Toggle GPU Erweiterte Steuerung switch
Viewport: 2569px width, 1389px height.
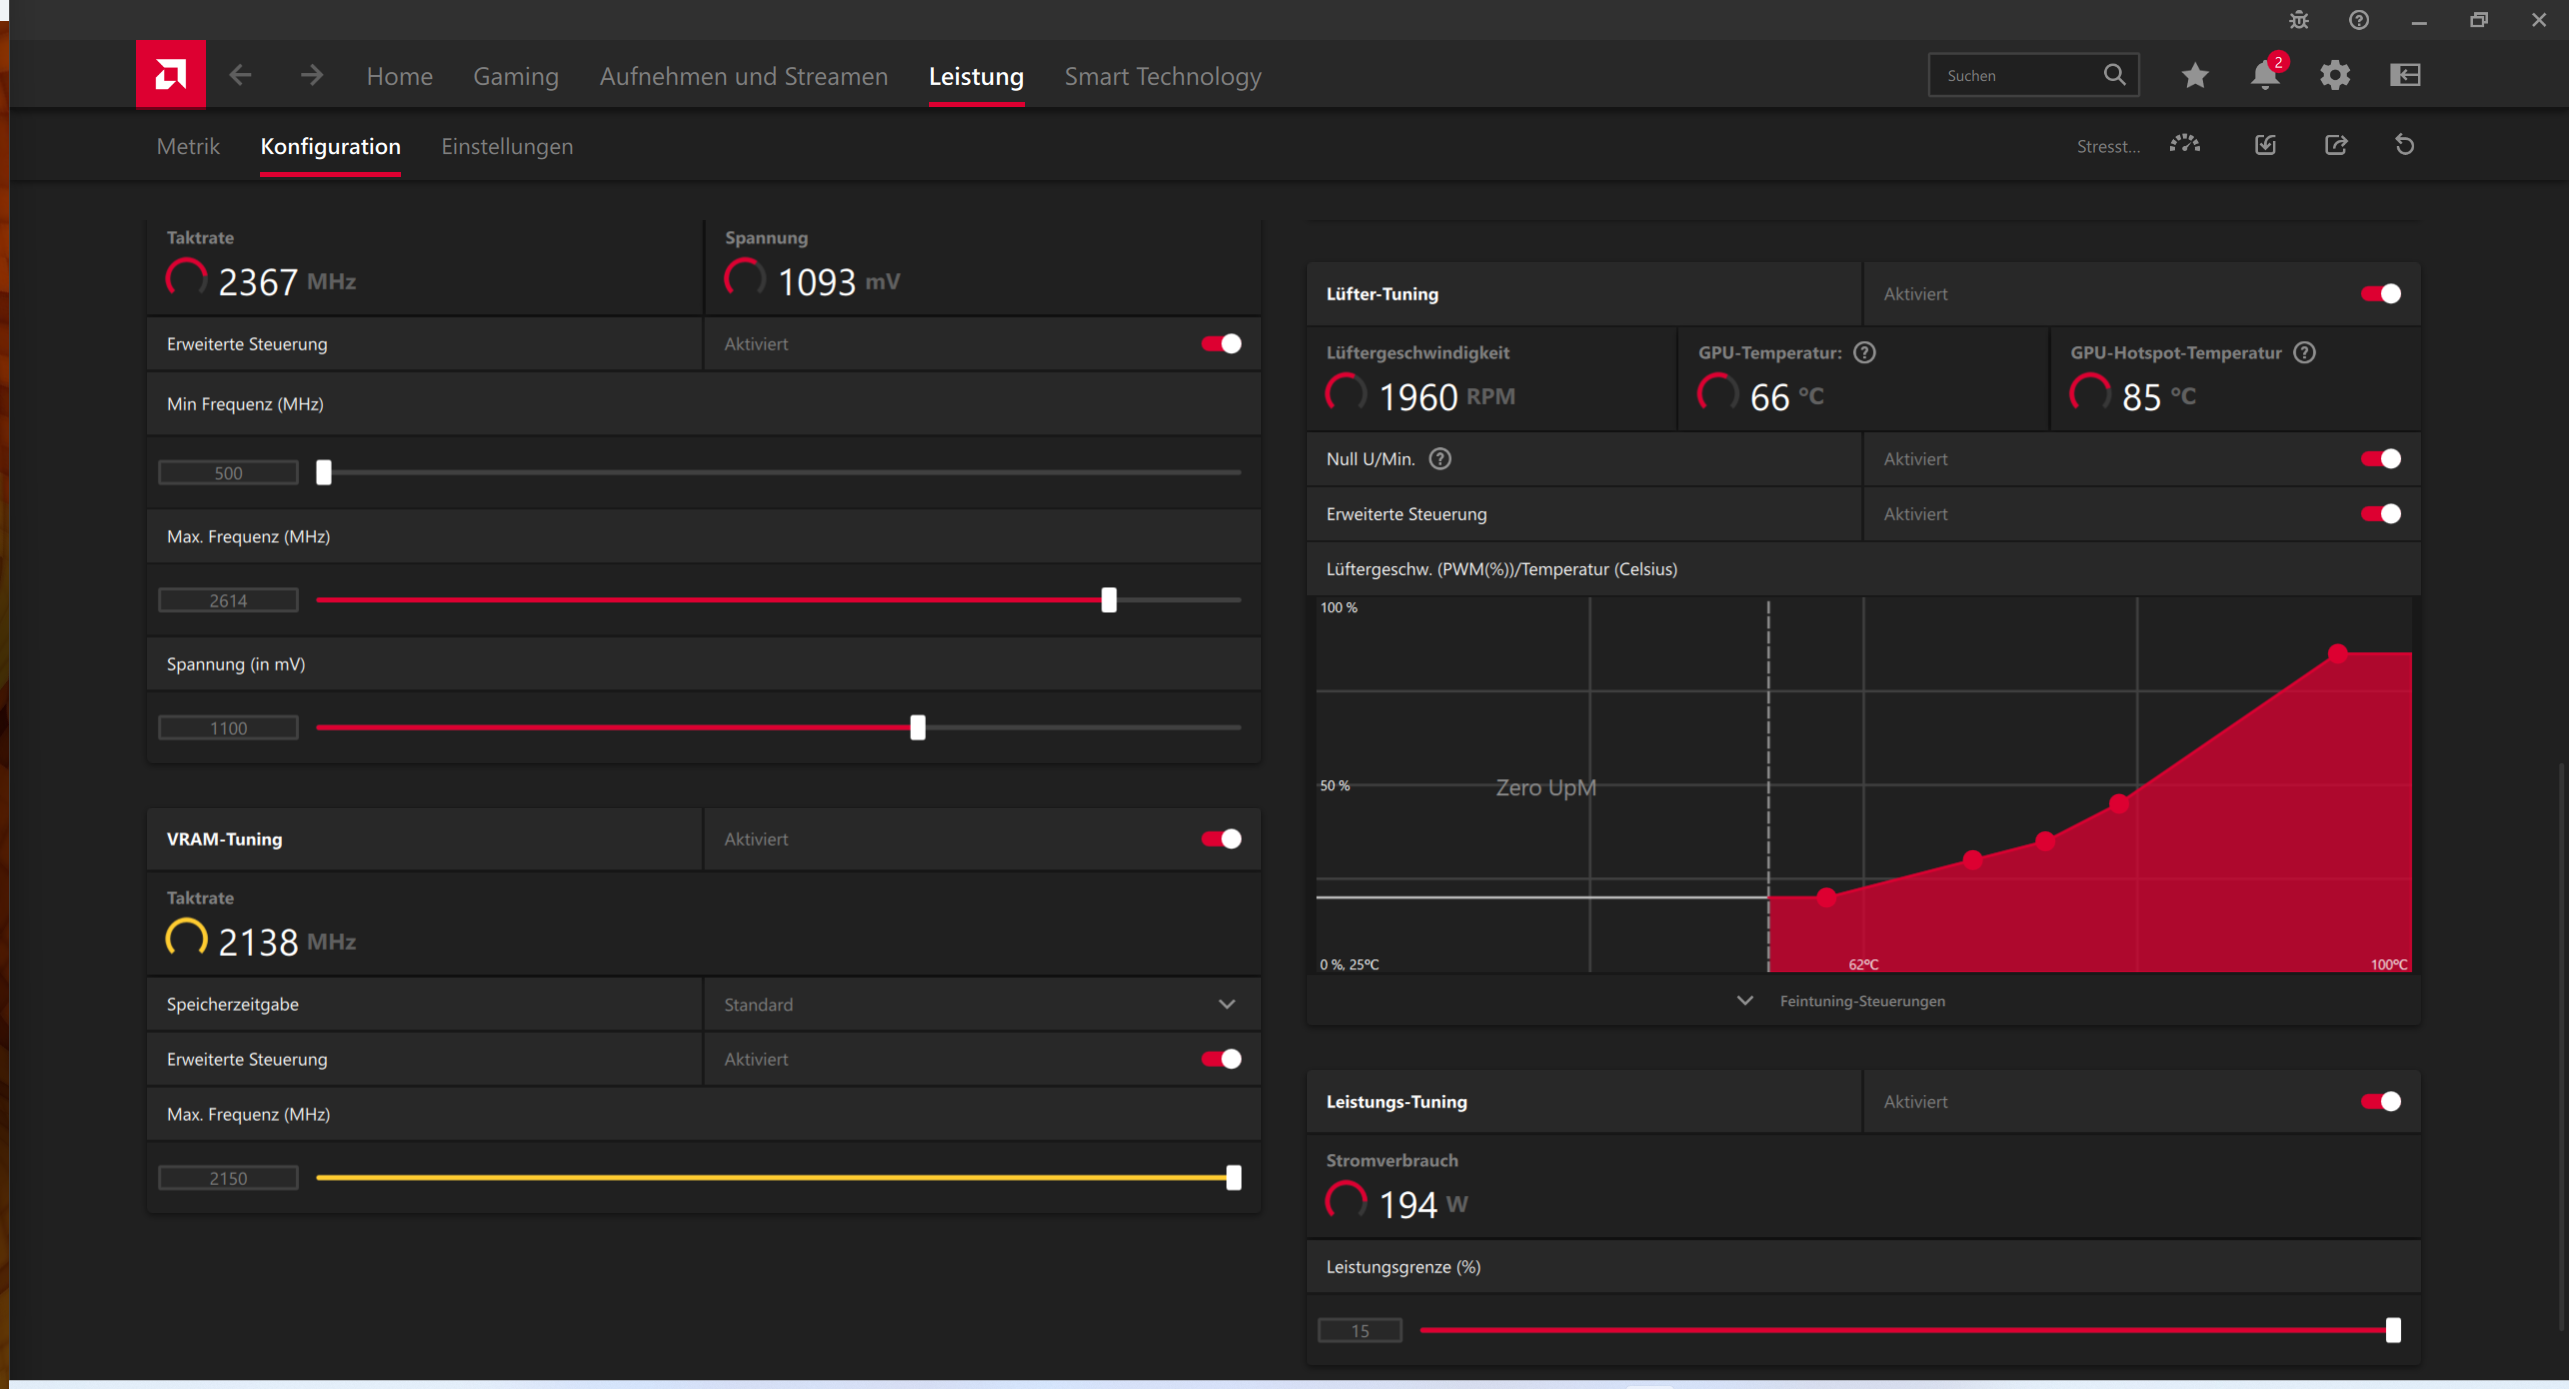[x=1221, y=344]
